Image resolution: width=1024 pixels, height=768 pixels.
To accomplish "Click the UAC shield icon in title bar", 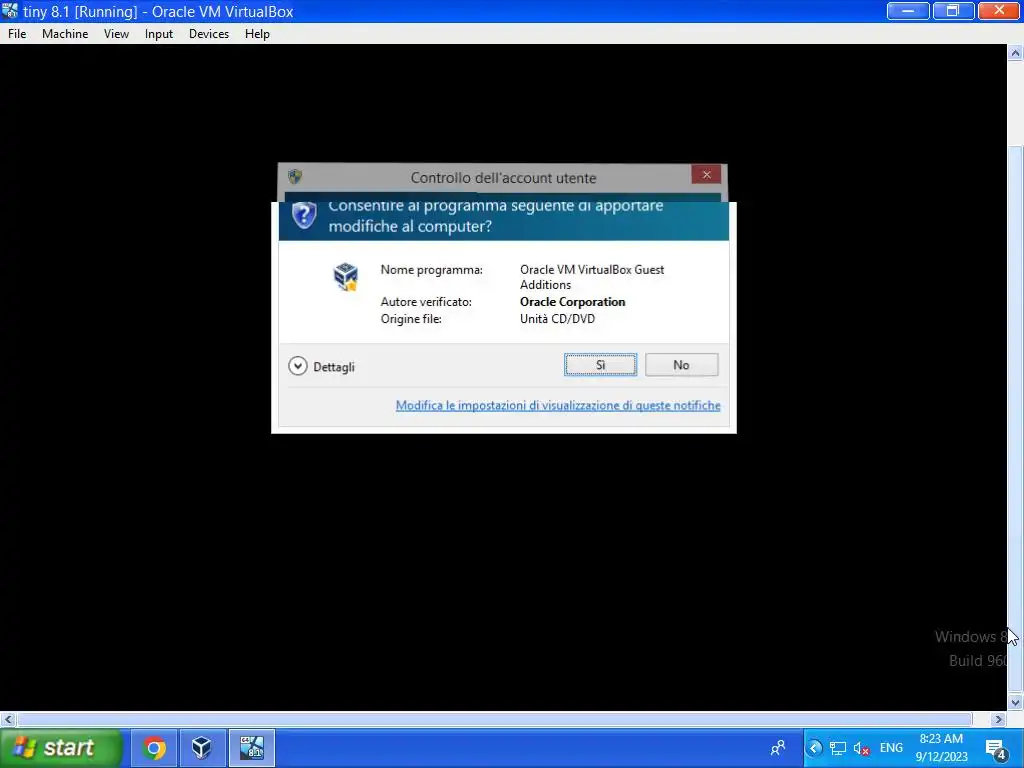I will tap(295, 176).
